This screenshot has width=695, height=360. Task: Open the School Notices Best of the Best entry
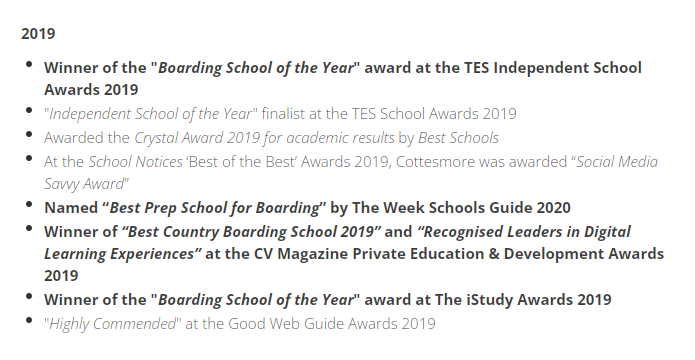(351, 172)
